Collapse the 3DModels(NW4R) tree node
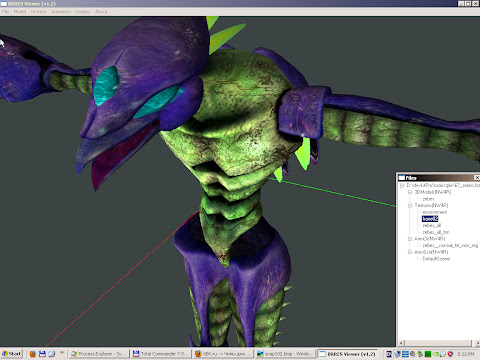This screenshot has height=360, width=480. coord(410,192)
